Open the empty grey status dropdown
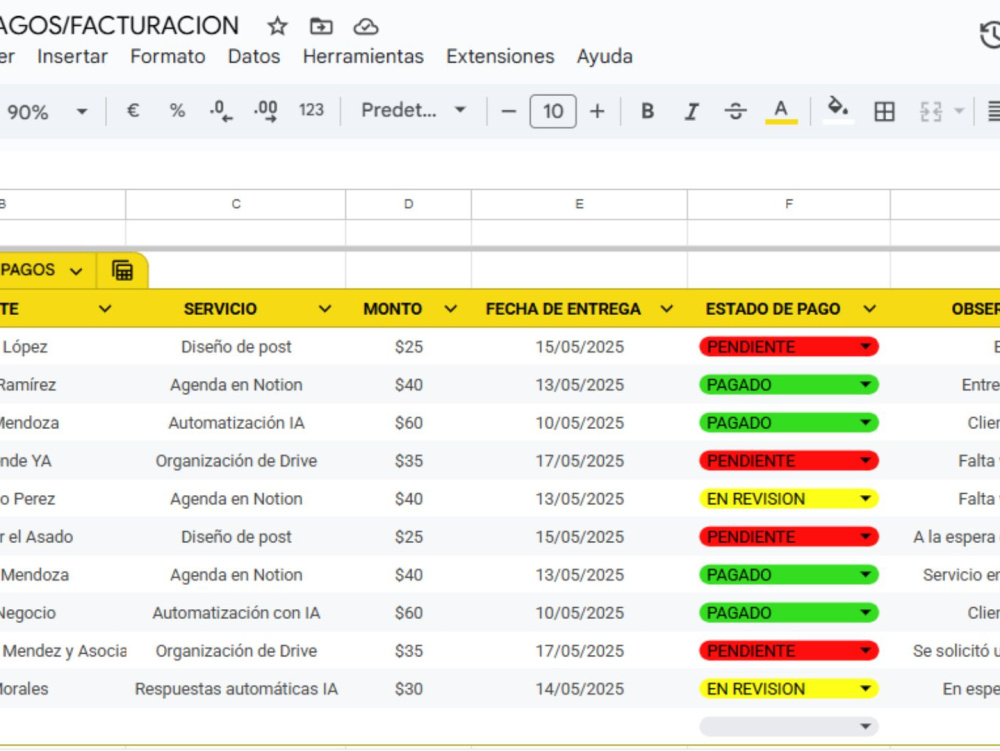The width and height of the screenshot is (1000, 751). coord(789,726)
